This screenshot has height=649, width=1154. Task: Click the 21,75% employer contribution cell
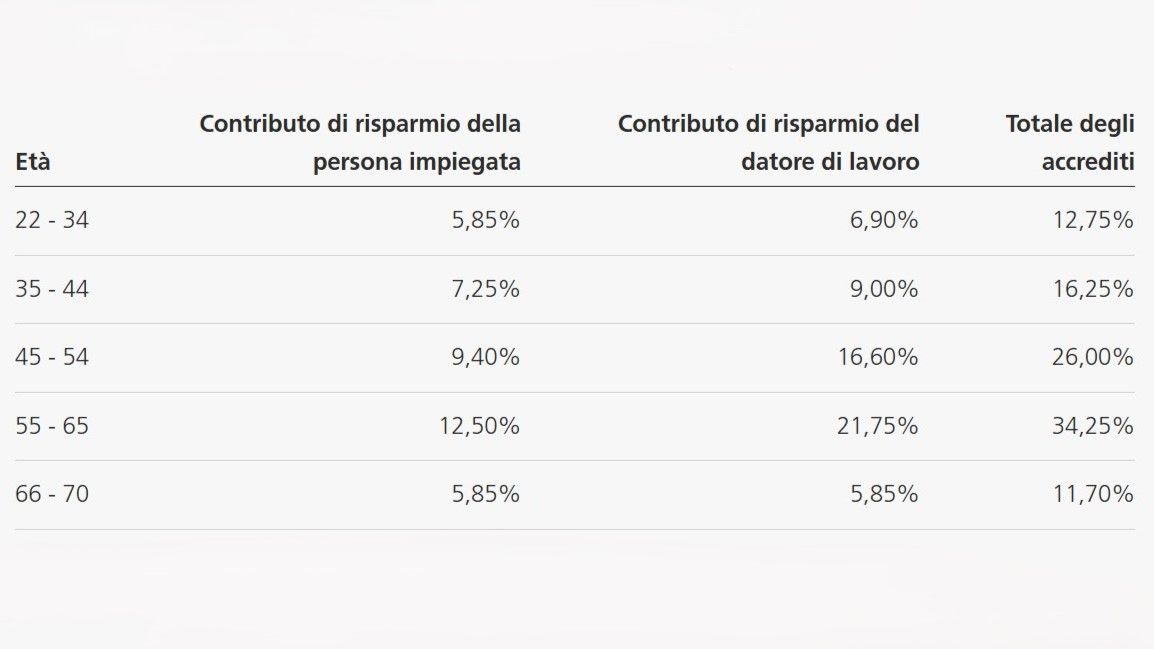[878, 426]
